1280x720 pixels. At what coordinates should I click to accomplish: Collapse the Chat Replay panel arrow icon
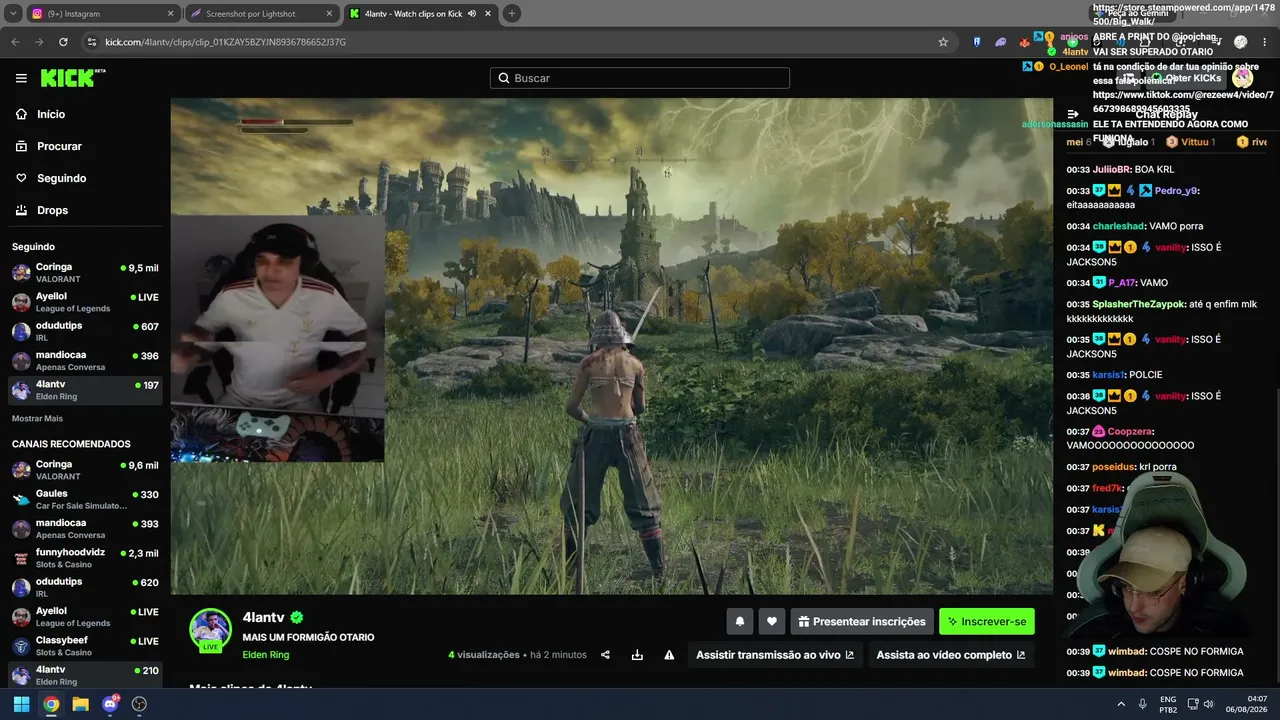click(x=1073, y=114)
